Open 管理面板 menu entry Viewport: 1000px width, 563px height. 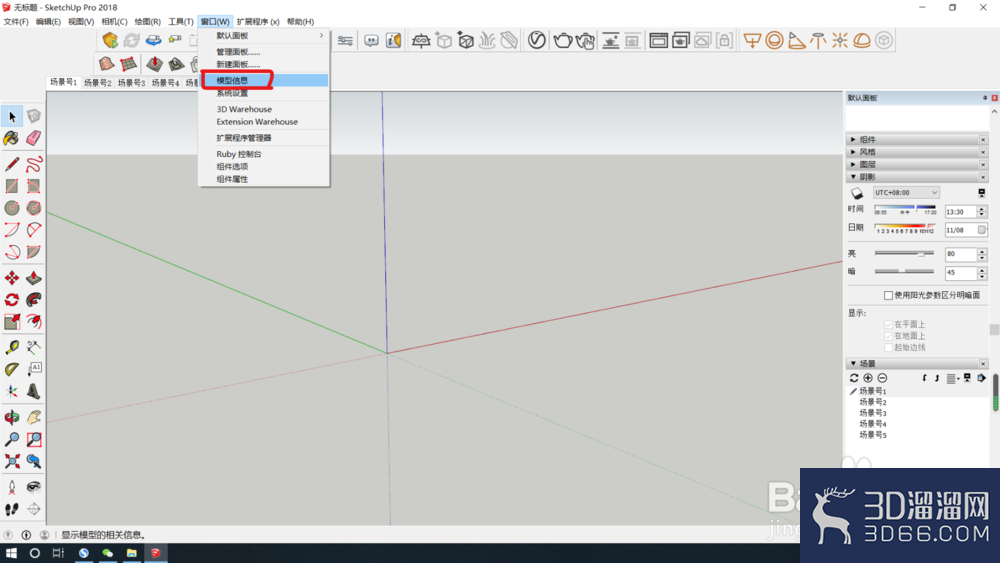(264, 52)
